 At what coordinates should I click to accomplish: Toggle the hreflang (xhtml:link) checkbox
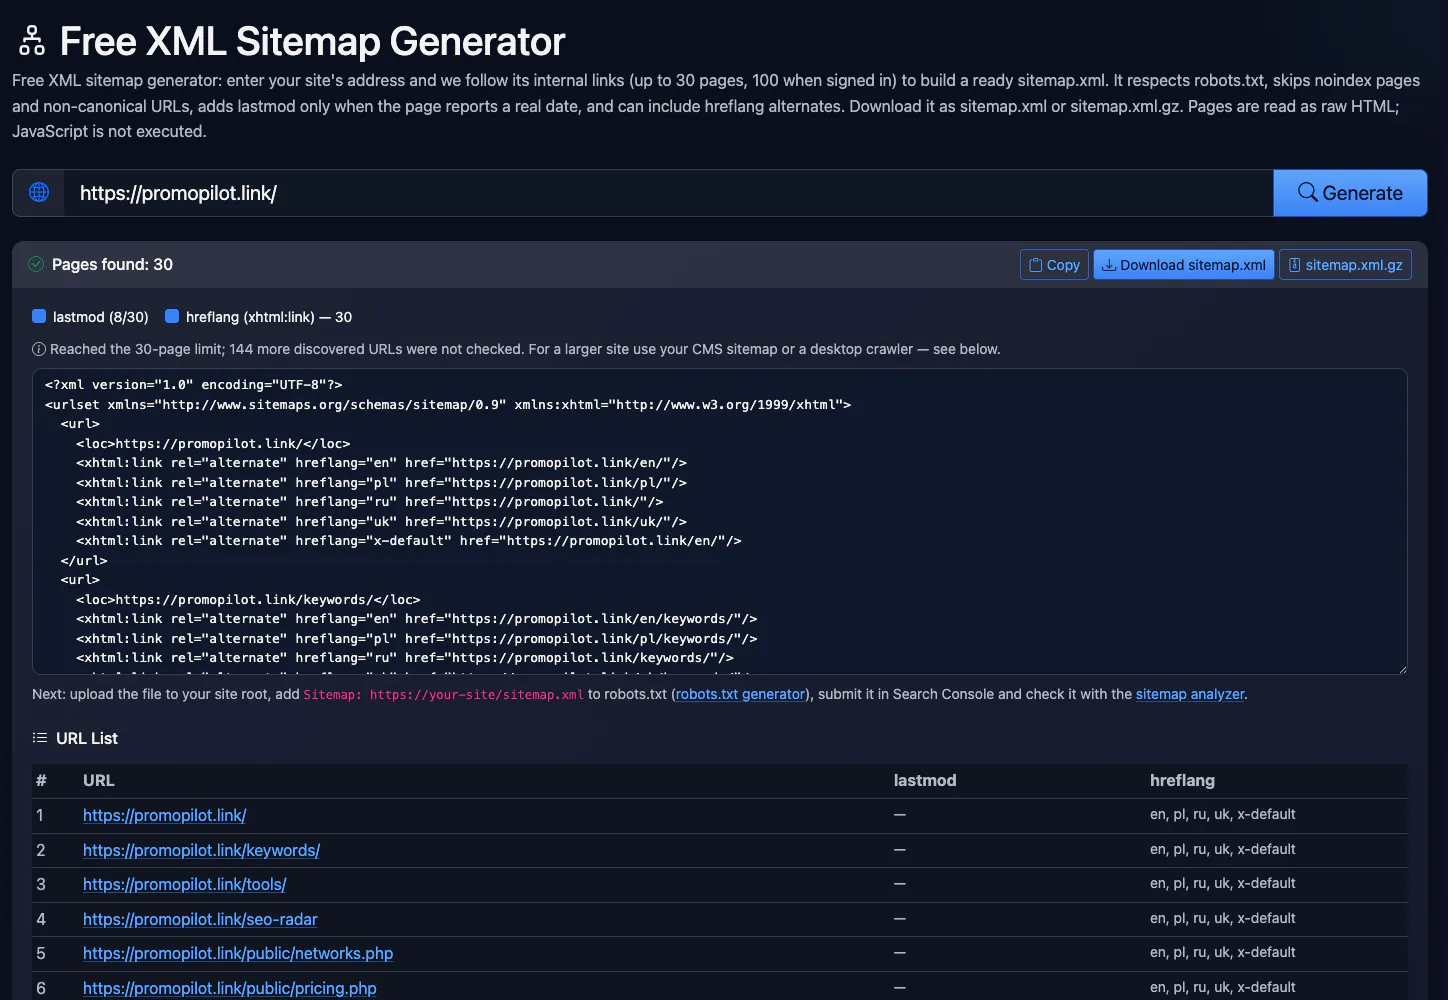pyautogui.click(x=172, y=316)
